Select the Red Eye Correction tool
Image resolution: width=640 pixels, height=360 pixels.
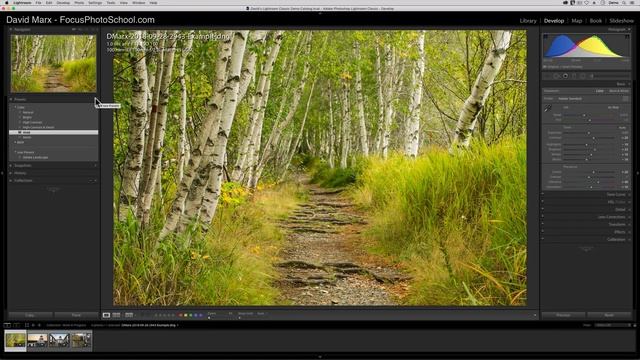(x=565, y=76)
